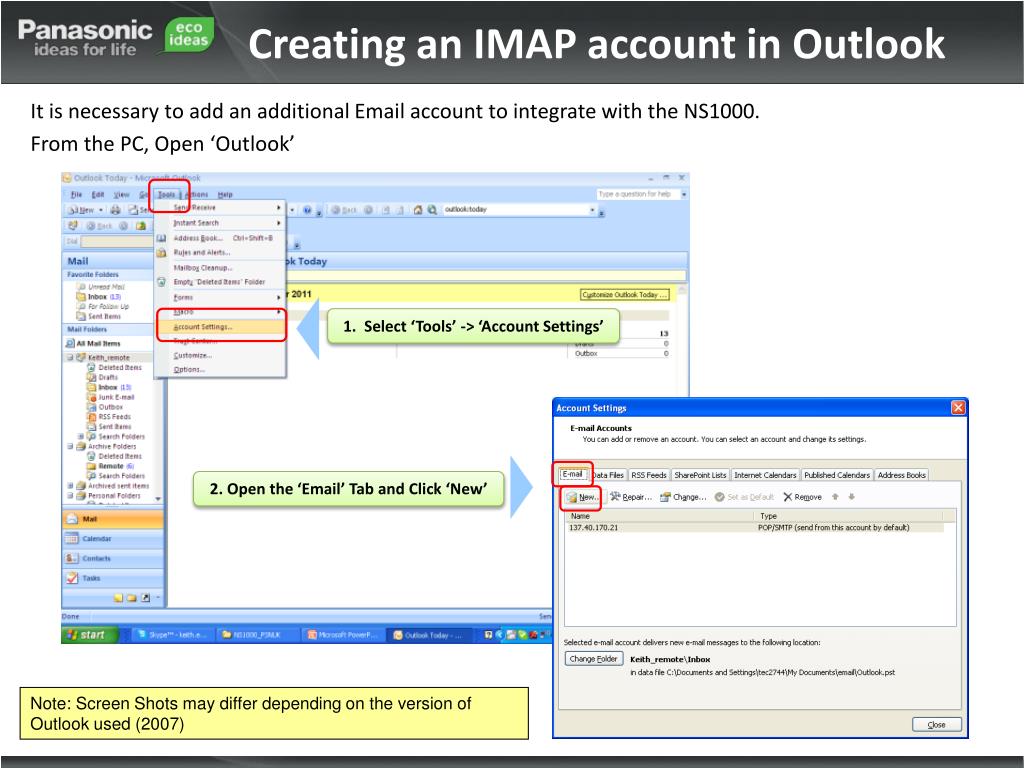Switch to the SharePoint Lists tab
This screenshot has width=1024, height=768.
point(700,475)
